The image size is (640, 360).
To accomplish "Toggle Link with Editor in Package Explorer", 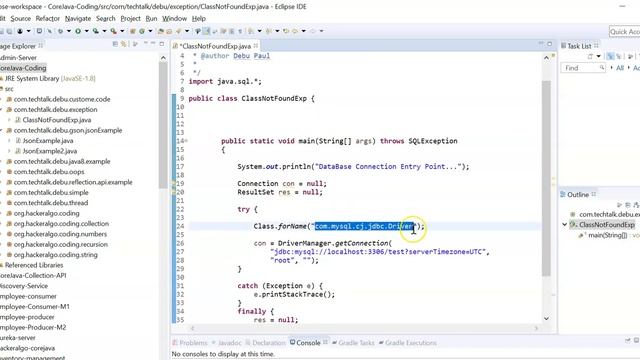I will click(123, 44).
